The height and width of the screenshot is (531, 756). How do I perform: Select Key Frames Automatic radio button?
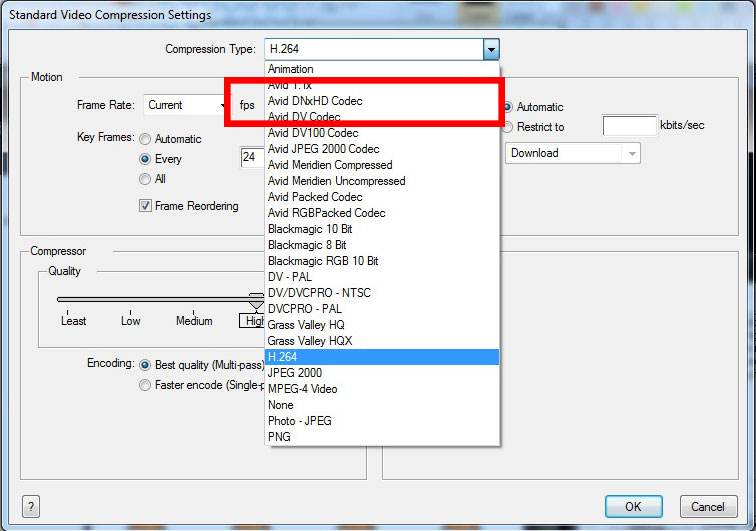[145, 139]
